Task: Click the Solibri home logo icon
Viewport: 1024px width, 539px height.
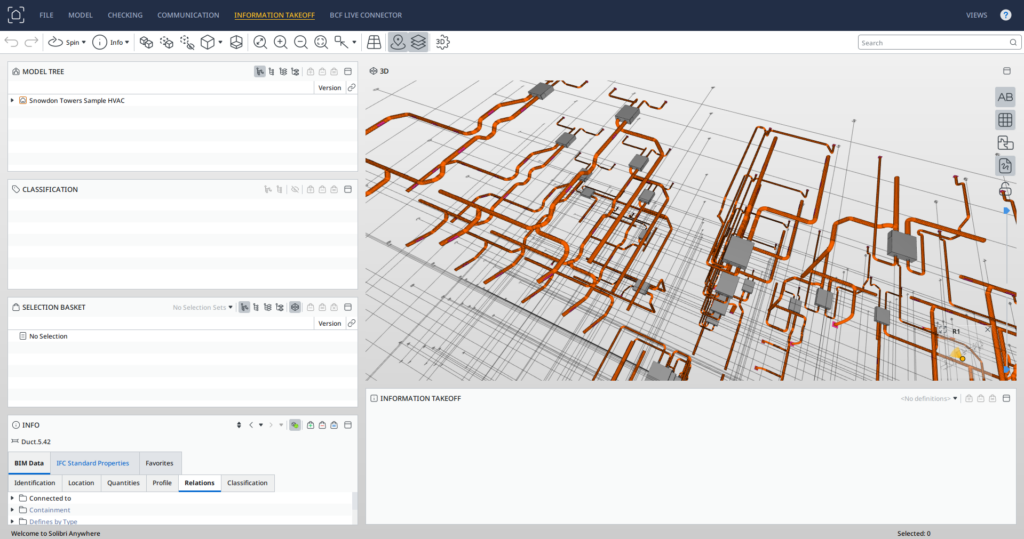Action: 16,15
